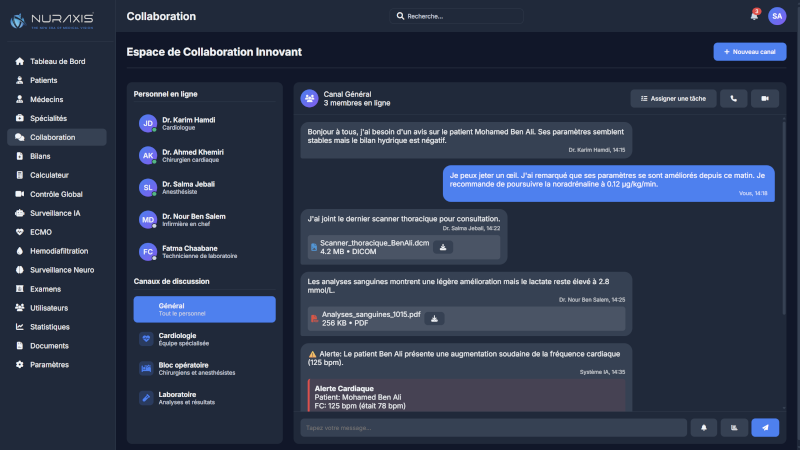Click the Nouveau canal button
Screen dimensions: 800x450
tap(749, 51)
